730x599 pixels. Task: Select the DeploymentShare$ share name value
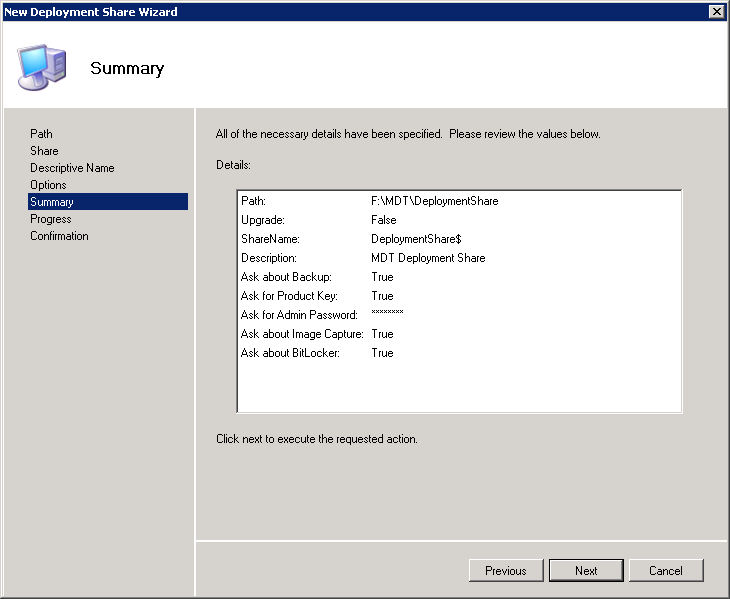(415, 239)
